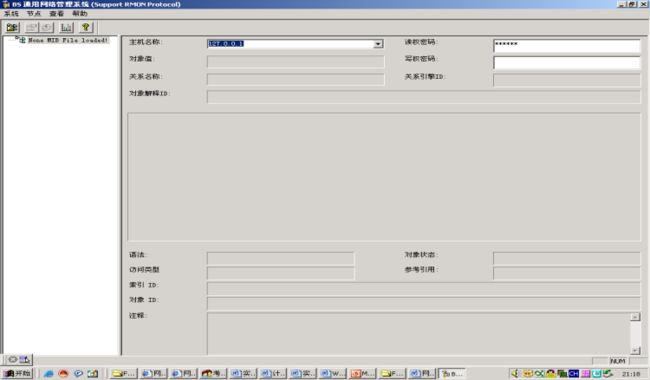Click the 语法 syntax field
Image resolution: width=650 pixels, height=380 pixels.
[281, 258]
